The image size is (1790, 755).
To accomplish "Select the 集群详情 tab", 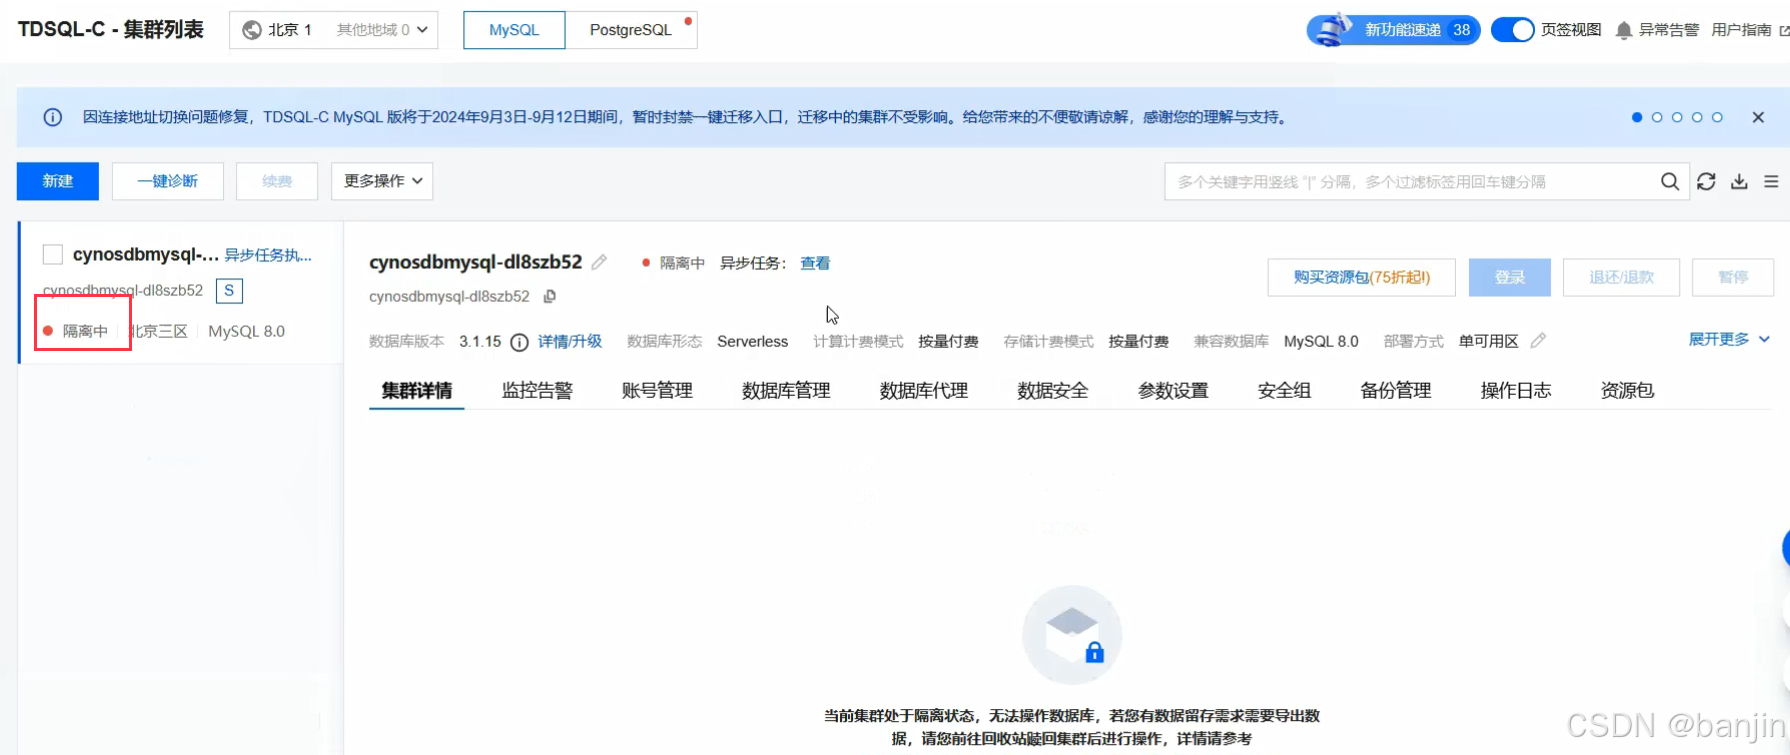I will pyautogui.click(x=417, y=391).
